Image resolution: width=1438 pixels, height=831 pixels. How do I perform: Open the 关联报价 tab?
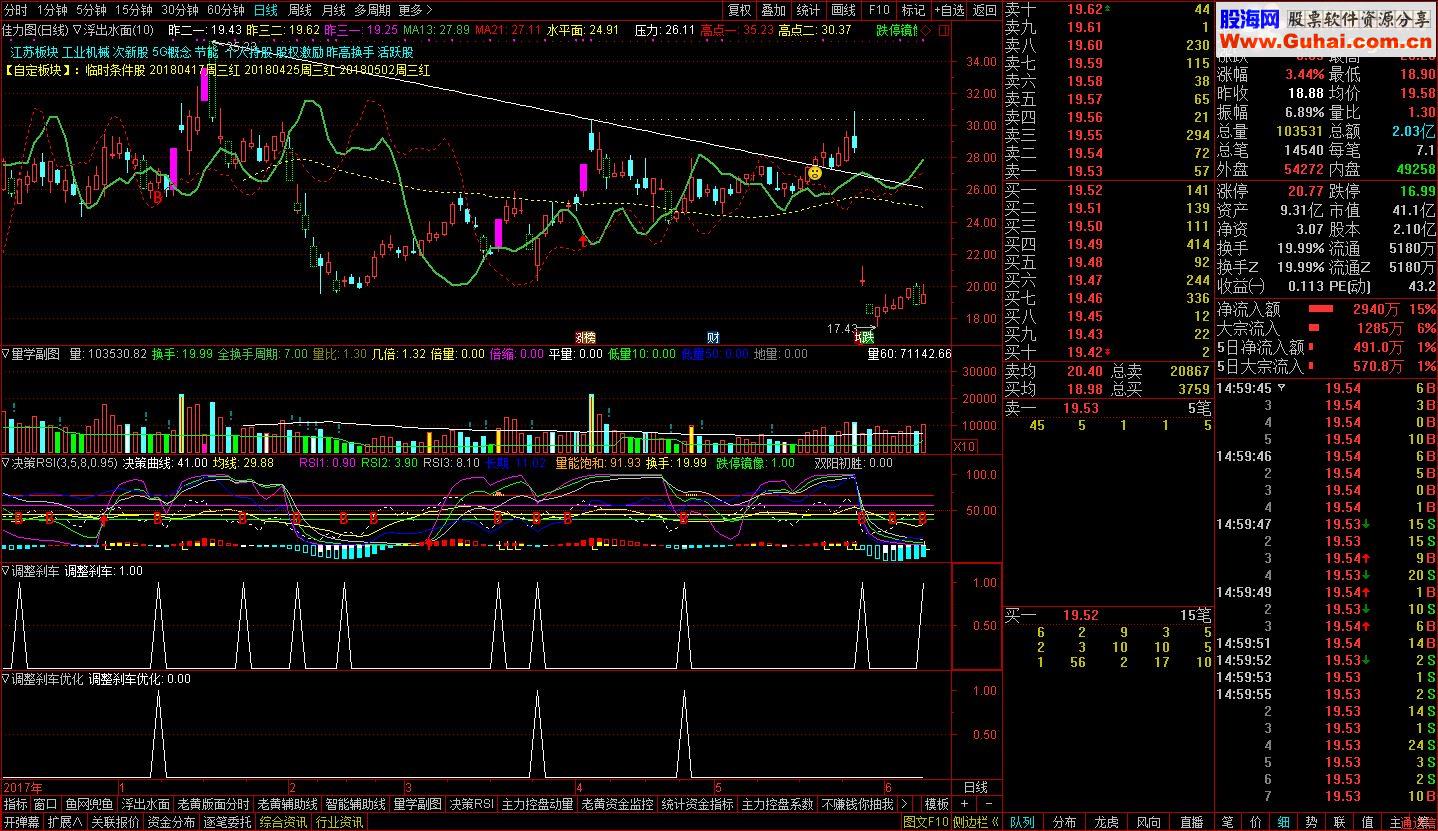coord(115,822)
